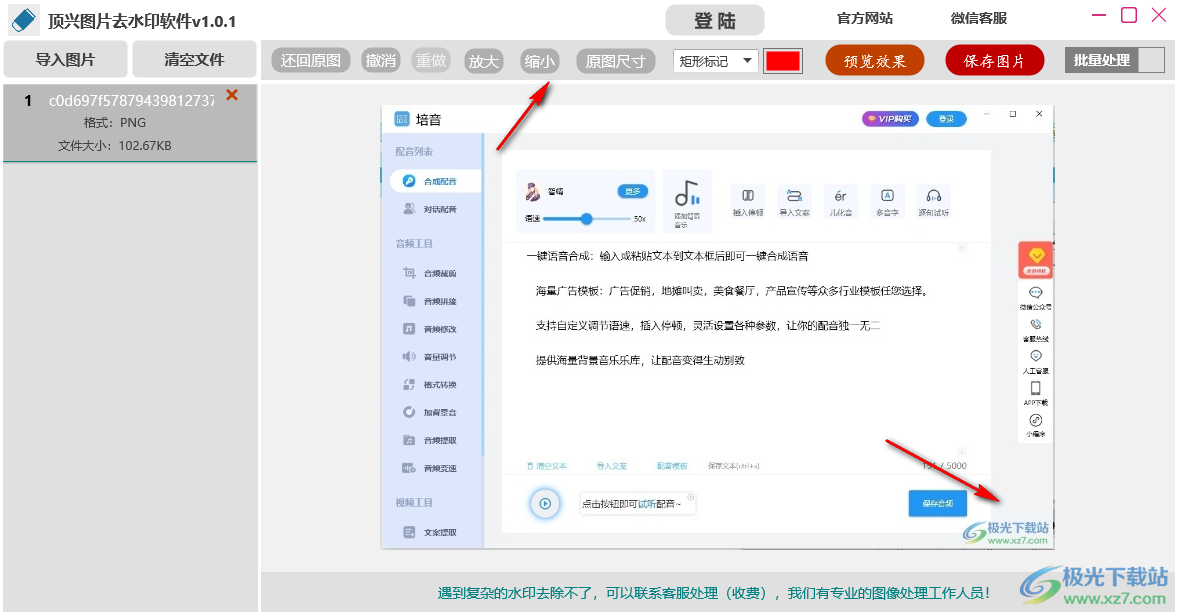Preview result with 预览效果

(874, 61)
